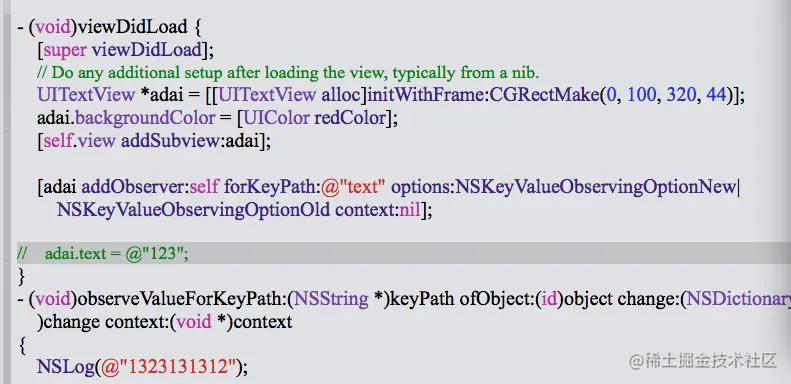Image resolution: width=791 pixels, height=384 pixels.
Task: Click the NSLog statement
Action: [142, 367]
